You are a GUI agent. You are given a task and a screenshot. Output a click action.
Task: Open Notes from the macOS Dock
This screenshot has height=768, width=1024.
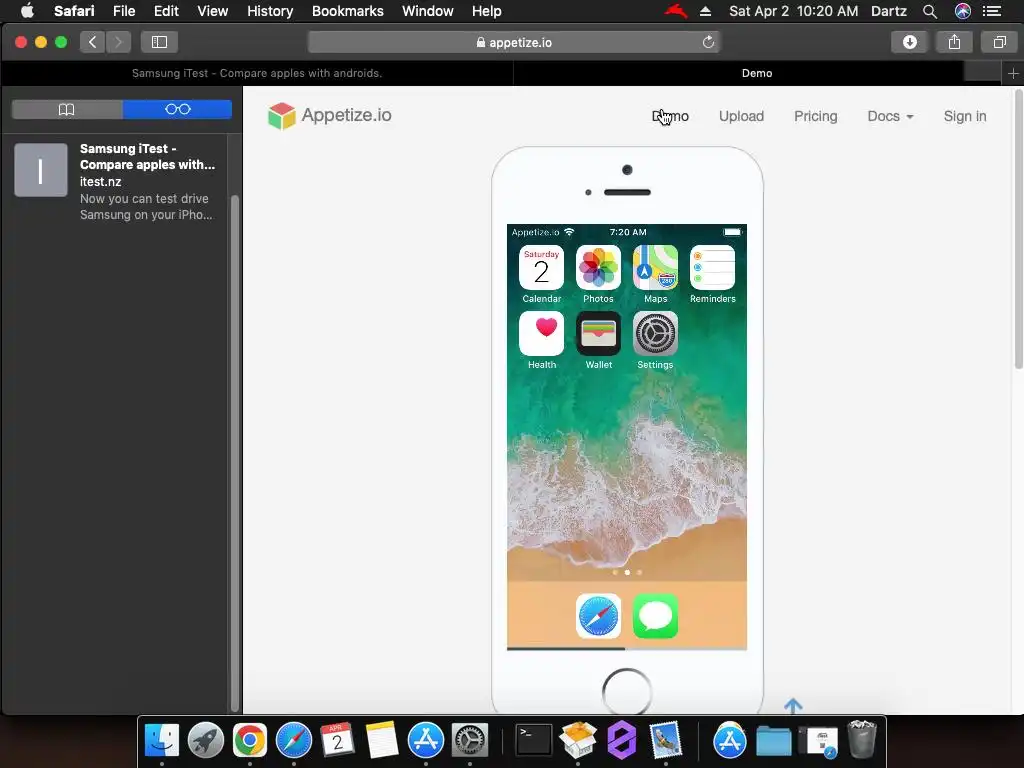(381, 741)
